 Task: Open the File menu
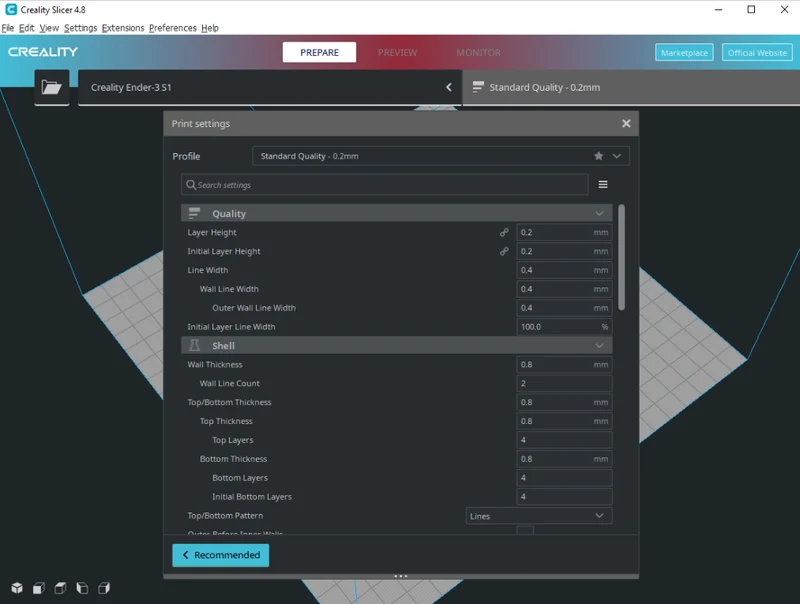pos(8,28)
